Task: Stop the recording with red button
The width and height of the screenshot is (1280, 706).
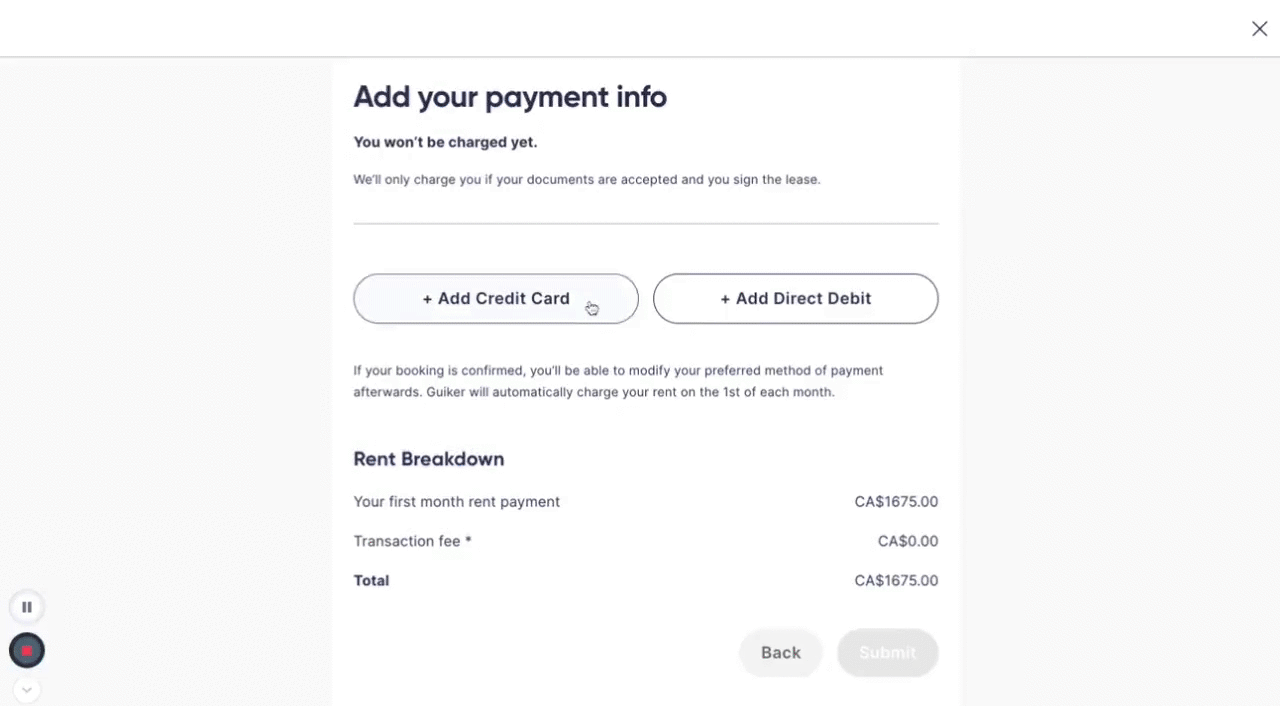Action: (x=27, y=651)
